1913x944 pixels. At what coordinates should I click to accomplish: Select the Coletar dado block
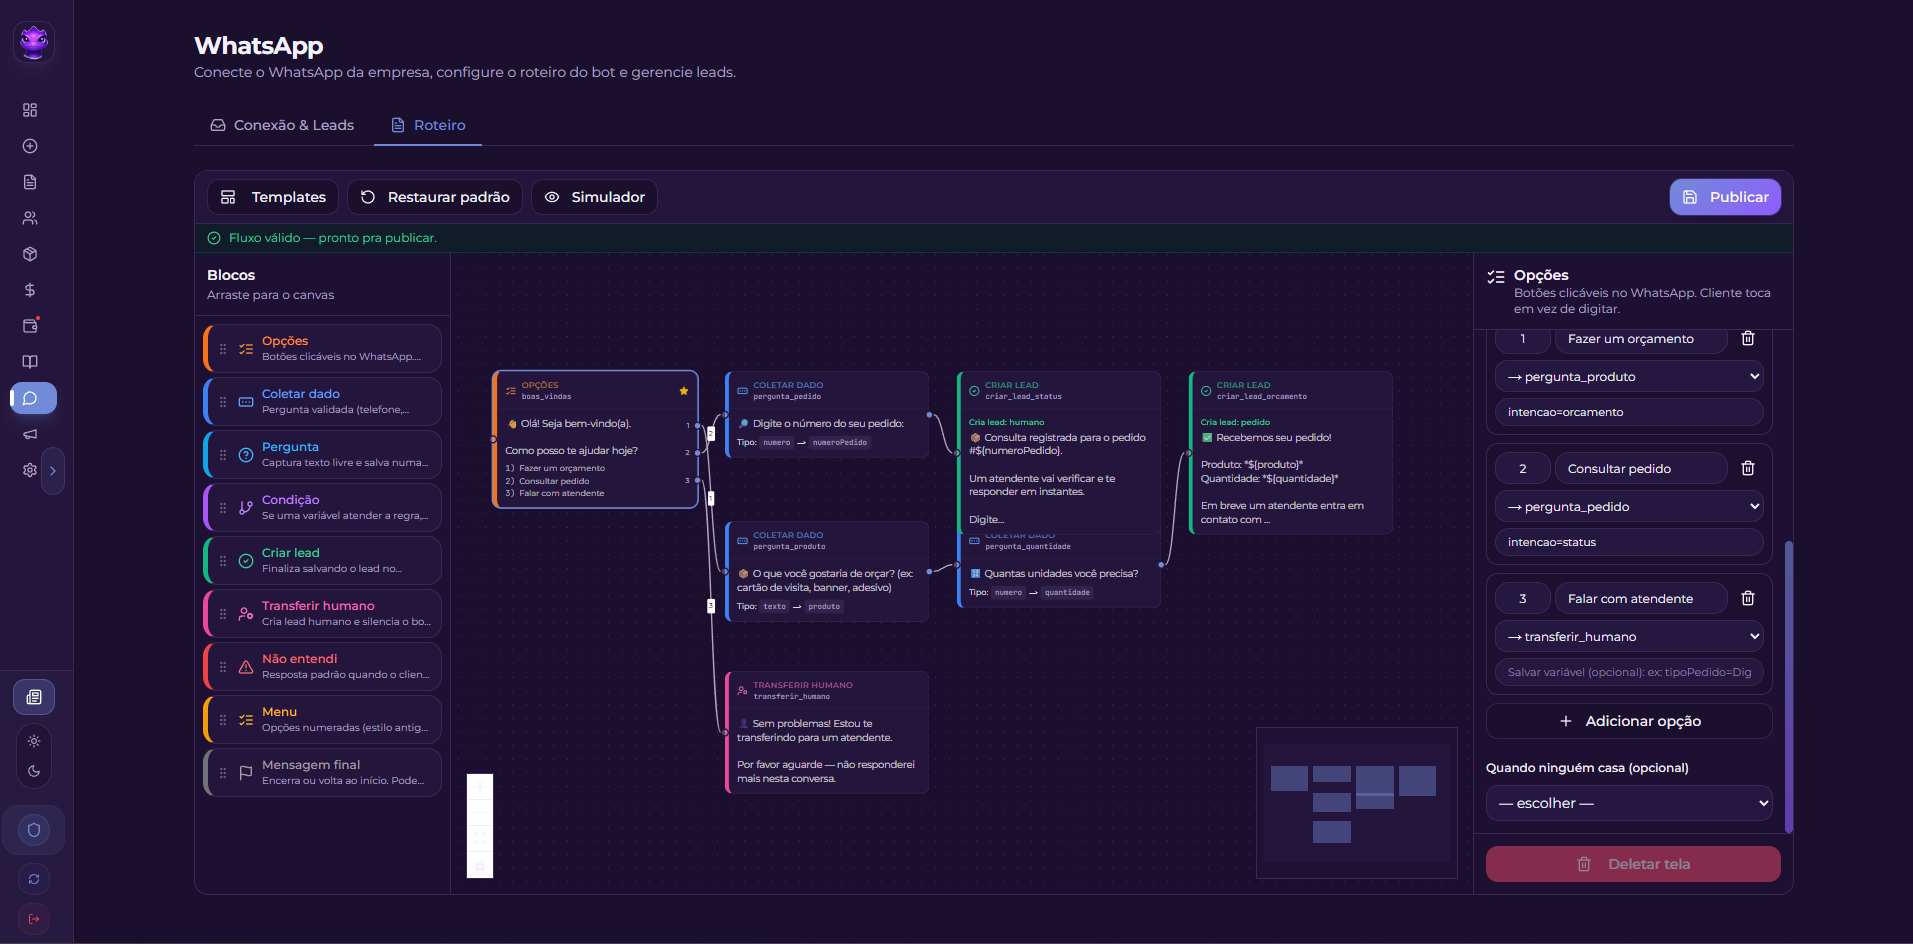[323, 401]
